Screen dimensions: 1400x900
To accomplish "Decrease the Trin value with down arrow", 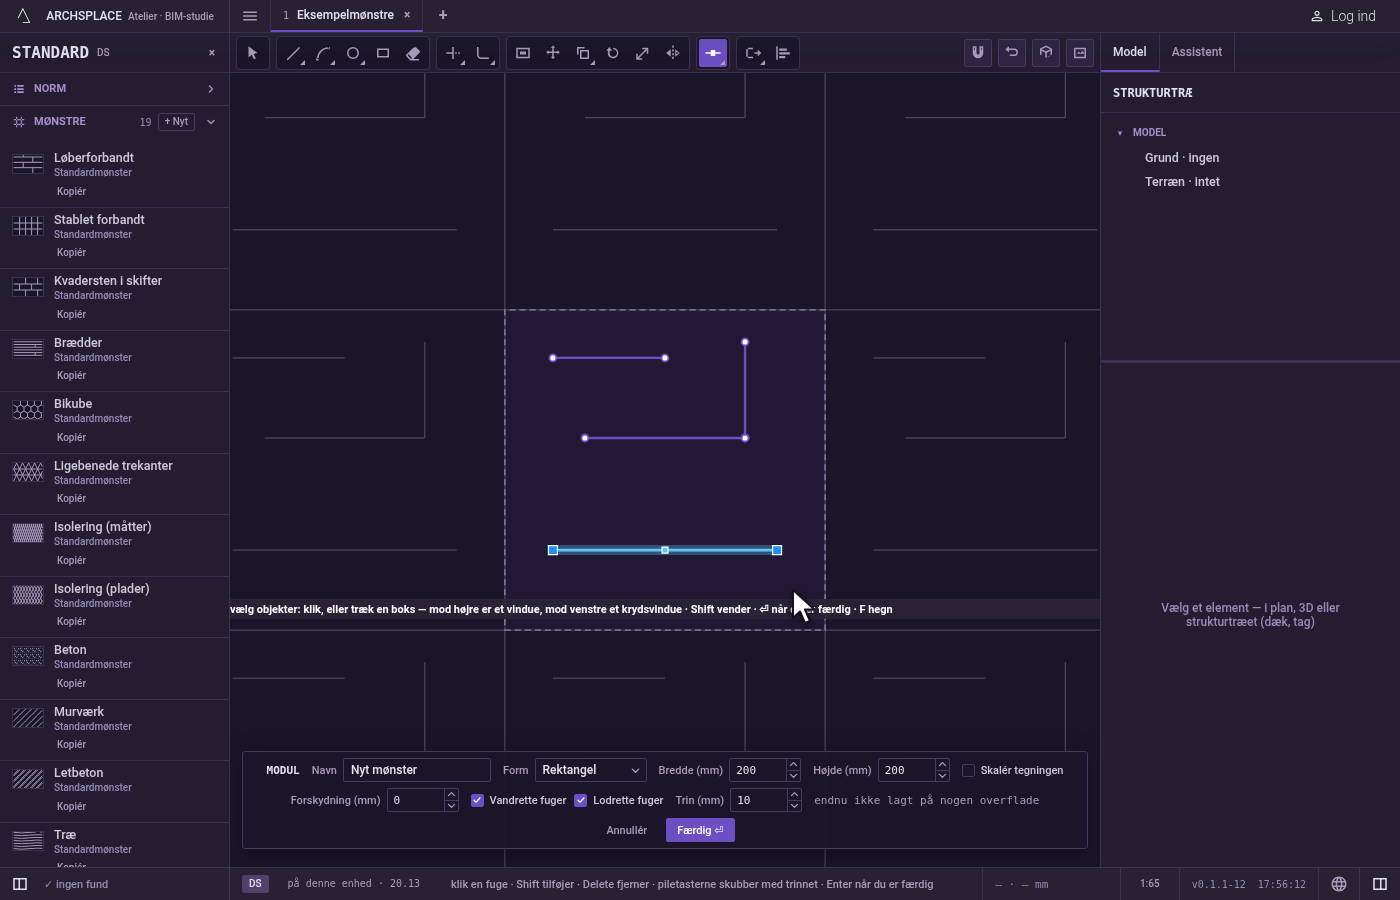I will [794, 806].
